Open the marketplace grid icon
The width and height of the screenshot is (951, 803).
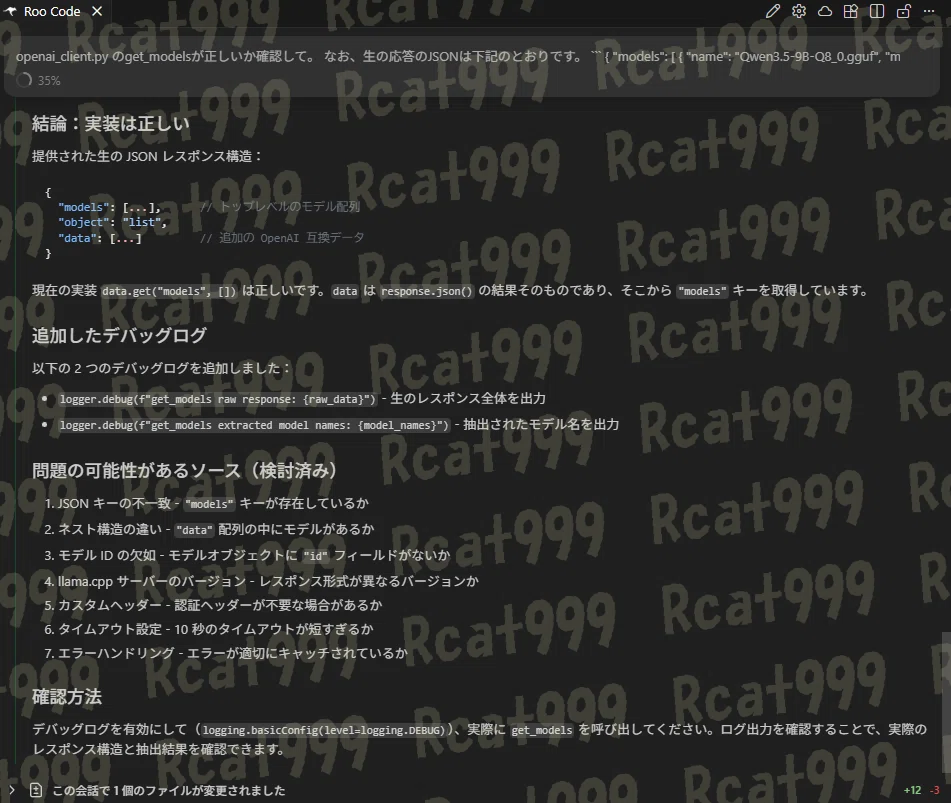(x=851, y=12)
